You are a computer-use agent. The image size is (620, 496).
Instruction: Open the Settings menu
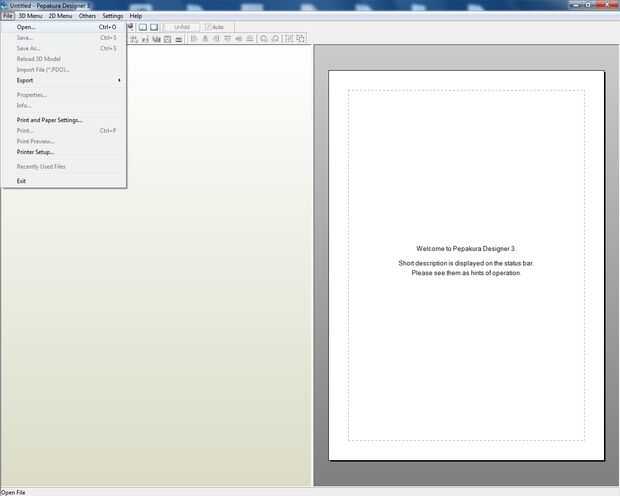[113, 16]
